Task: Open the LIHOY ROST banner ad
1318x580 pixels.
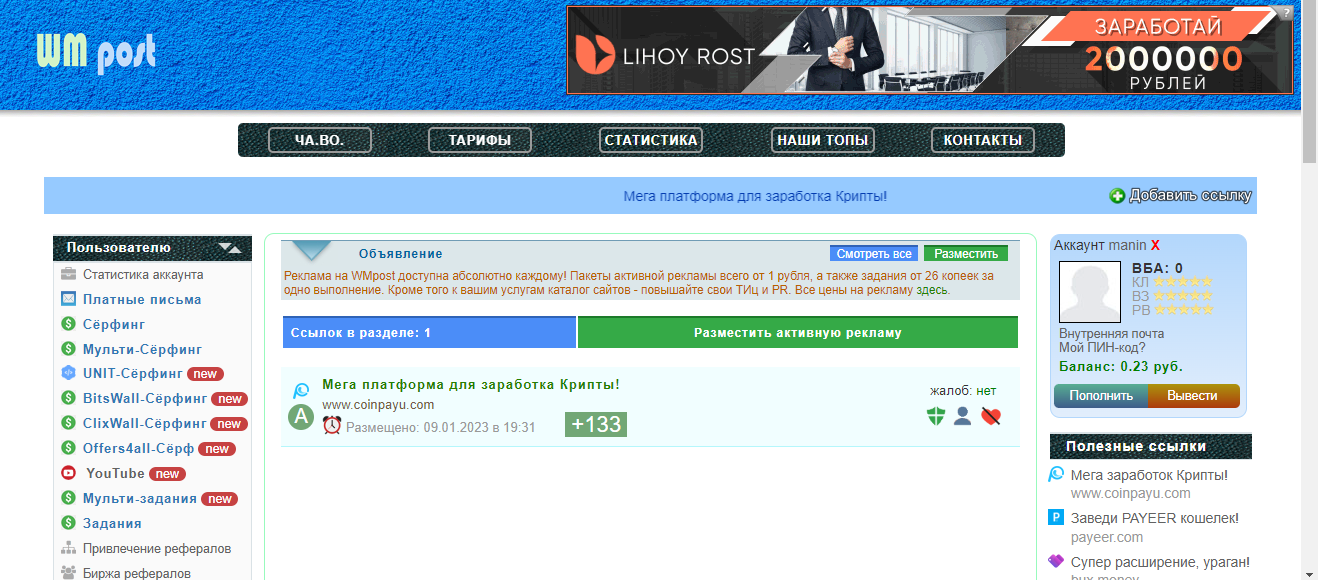Action: click(x=930, y=50)
